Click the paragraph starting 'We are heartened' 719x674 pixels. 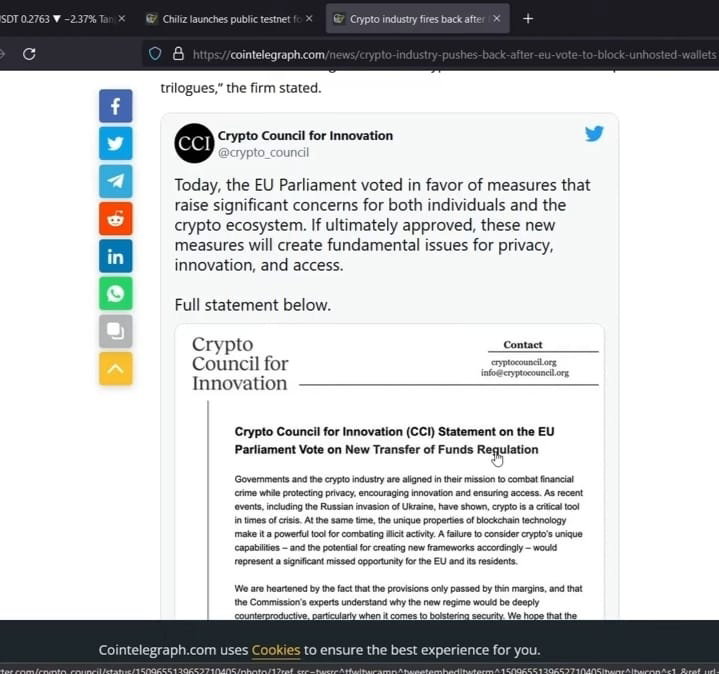coord(409,602)
